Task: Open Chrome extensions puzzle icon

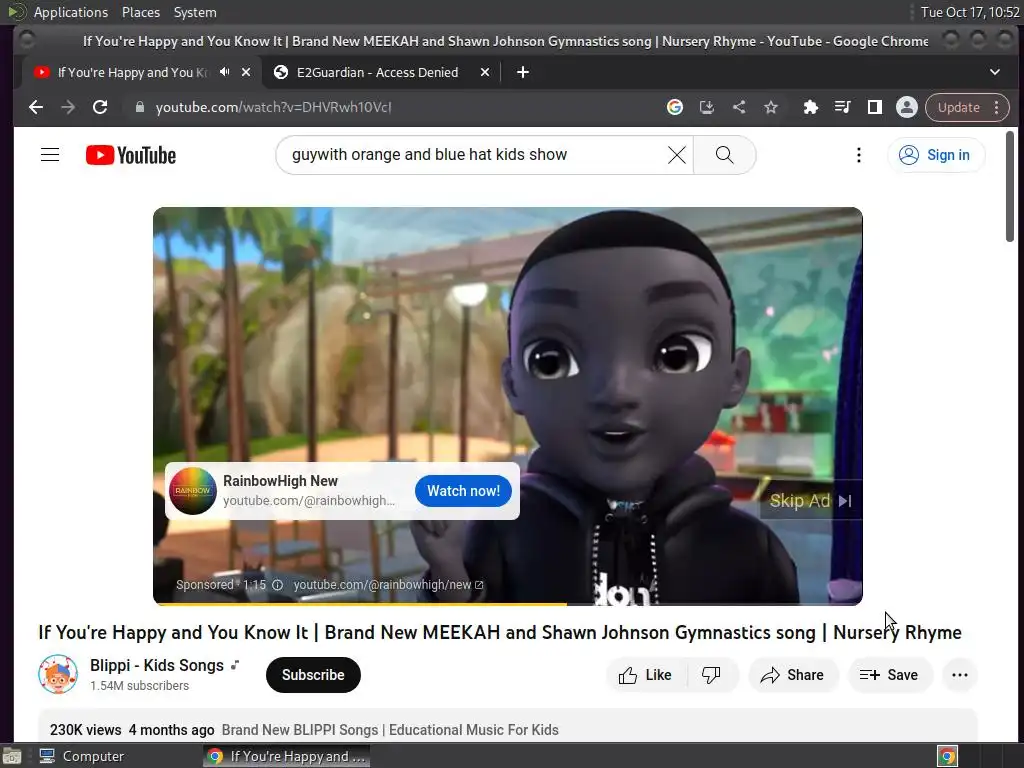Action: [810, 107]
